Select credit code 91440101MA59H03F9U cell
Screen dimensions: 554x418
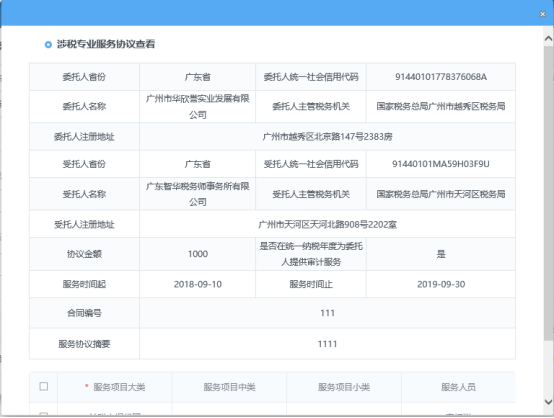tap(441, 164)
